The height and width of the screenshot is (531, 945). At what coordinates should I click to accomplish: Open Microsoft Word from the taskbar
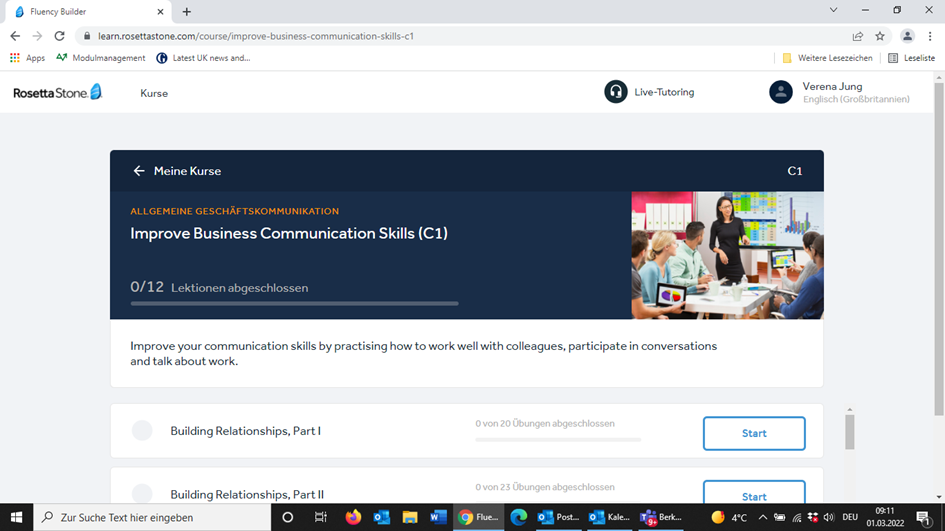(438, 517)
